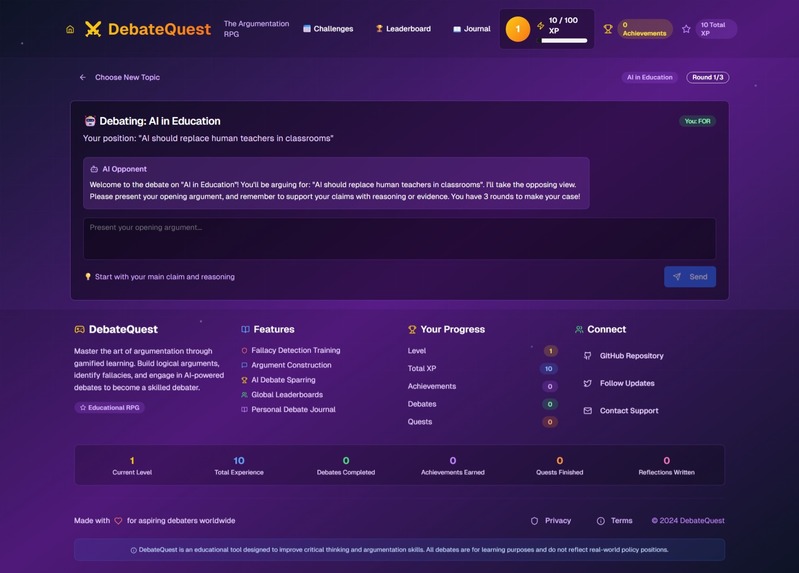Open the Privacy link

click(558, 521)
